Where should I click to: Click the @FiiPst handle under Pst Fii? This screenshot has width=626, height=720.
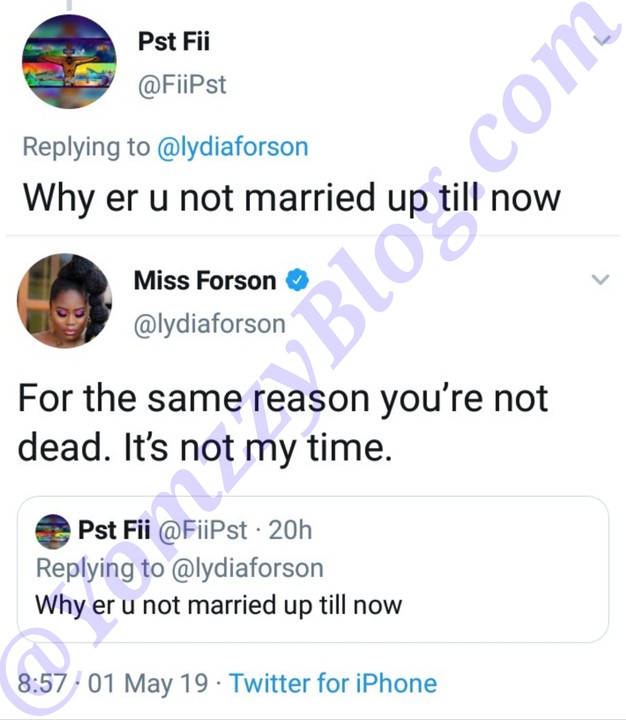[x=182, y=84]
